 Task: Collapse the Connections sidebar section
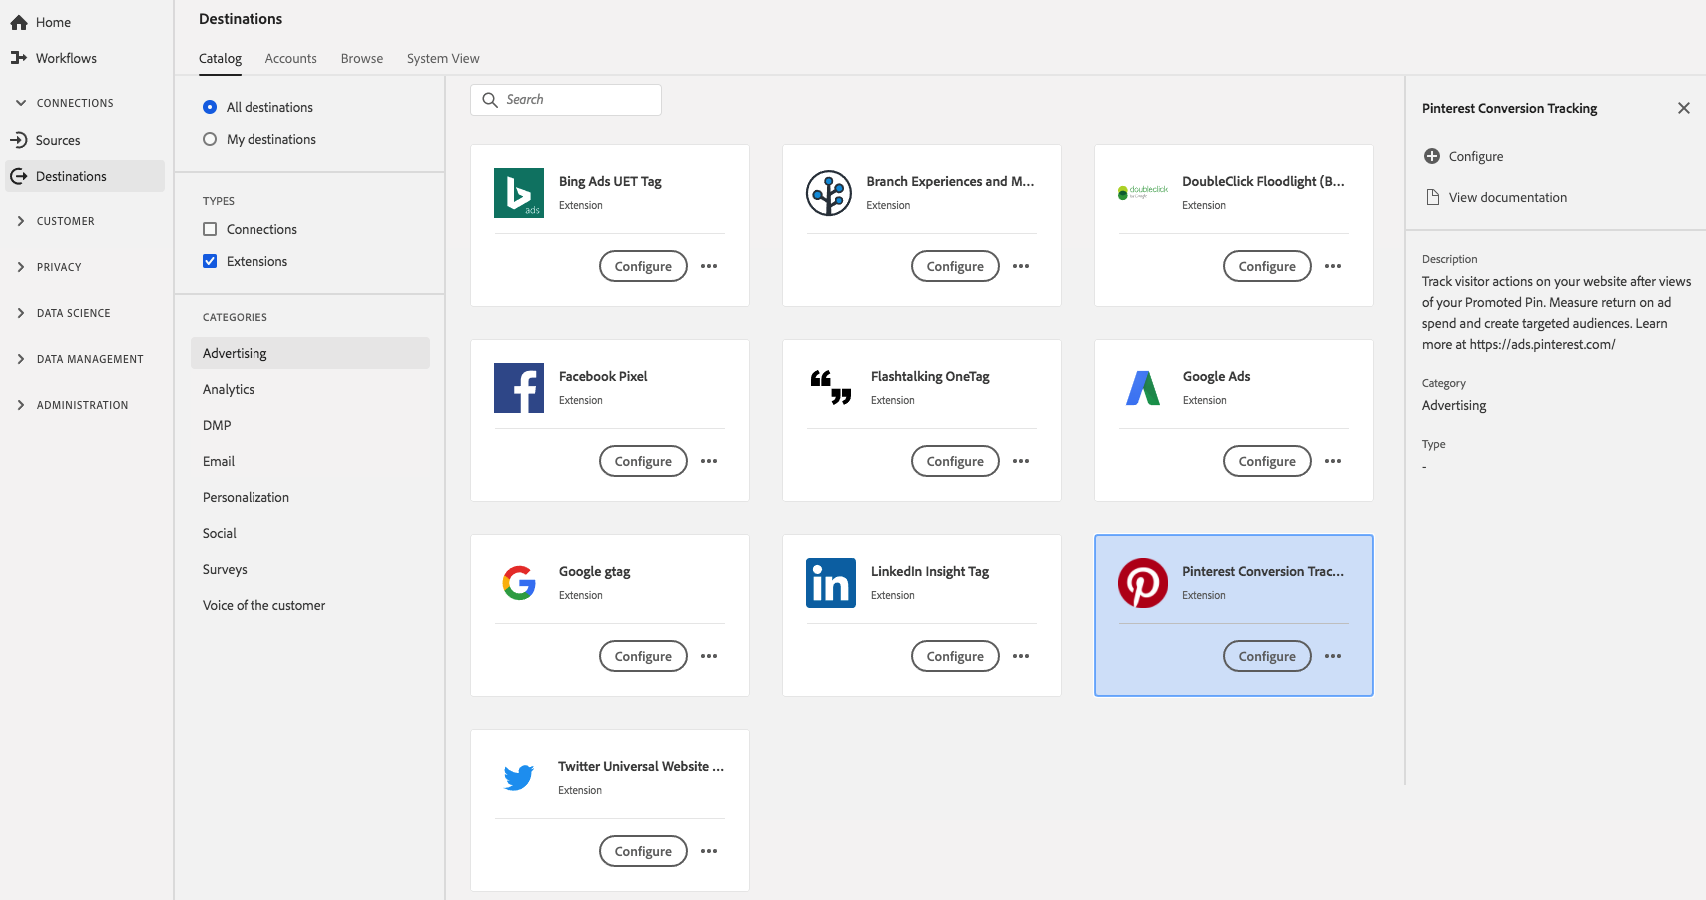21,103
